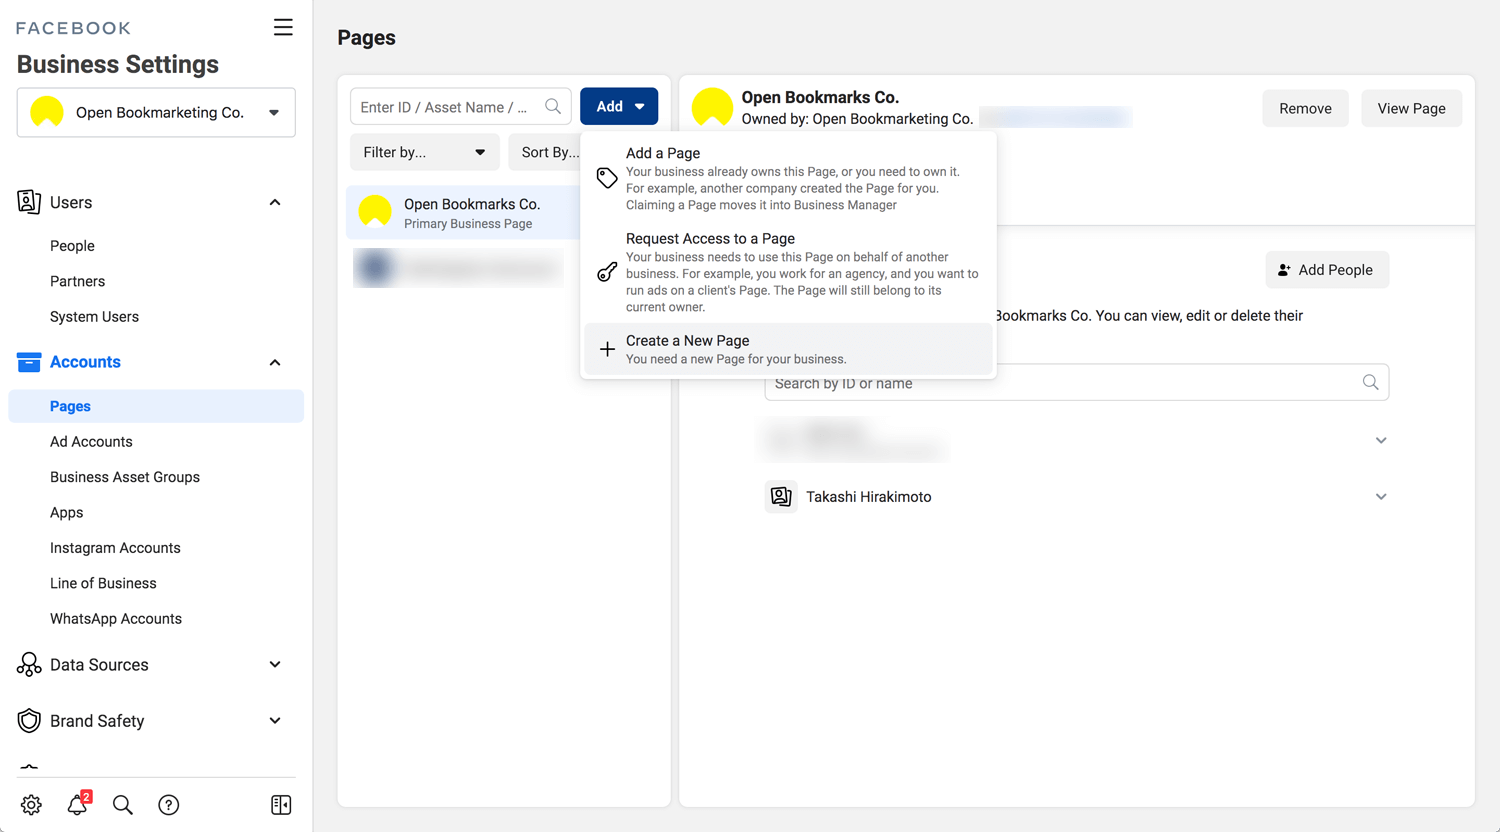Click the tag icon beside Add a Page
This screenshot has height=832, width=1500.
pyautogui.click(x=607, y=178)
